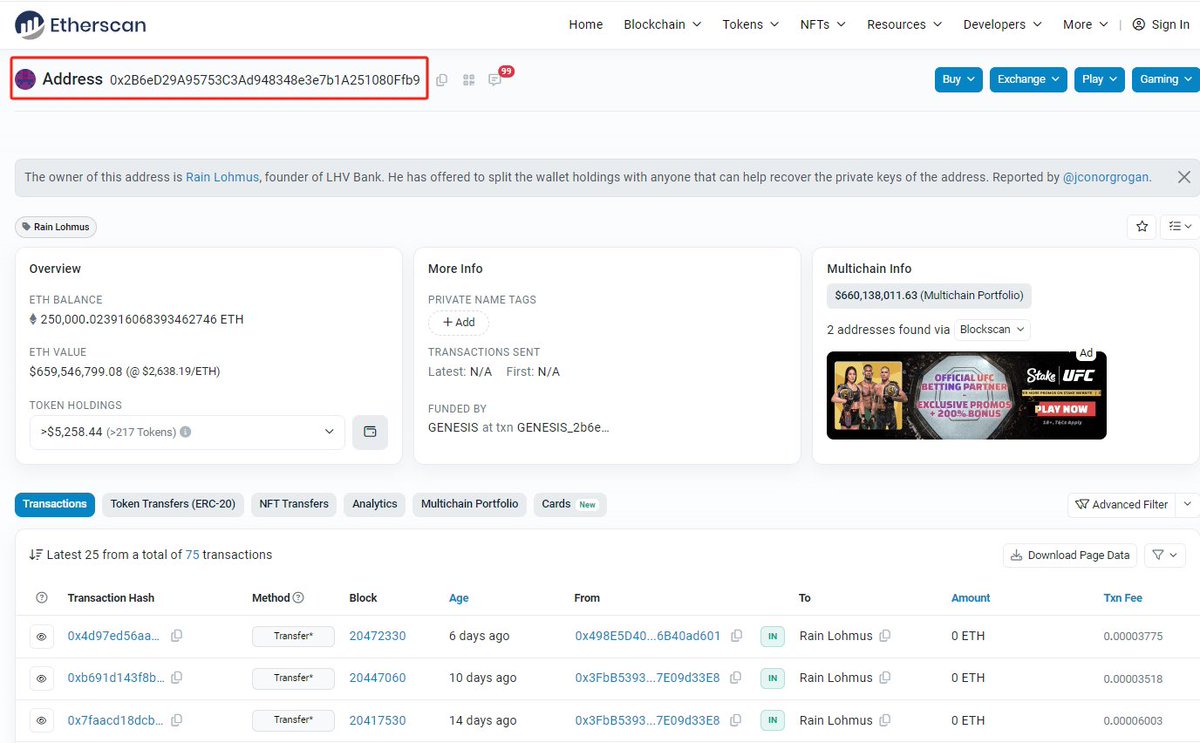Expand the NFTs menu
Image resolution: width=1200 pixels, height=743 pixels.
[x=823, y=24]
